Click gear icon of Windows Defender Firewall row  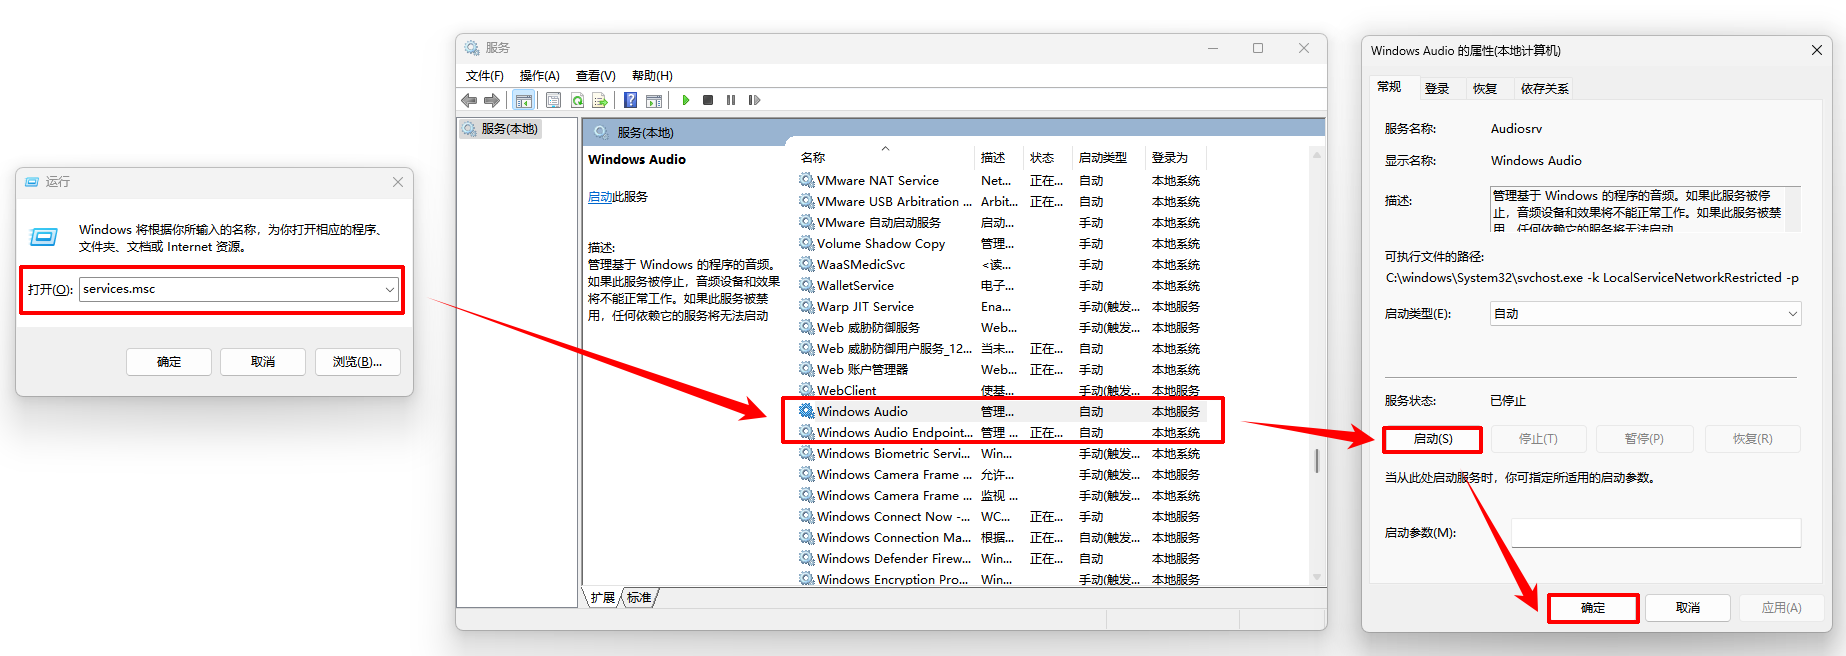(x=806, y=558)
